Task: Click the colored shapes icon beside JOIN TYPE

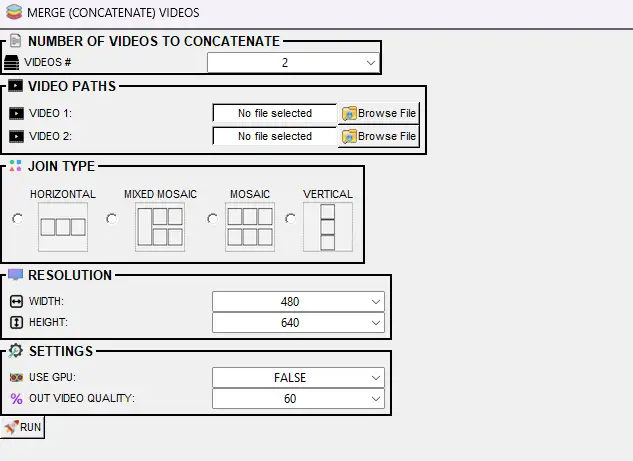Action: 15,166
